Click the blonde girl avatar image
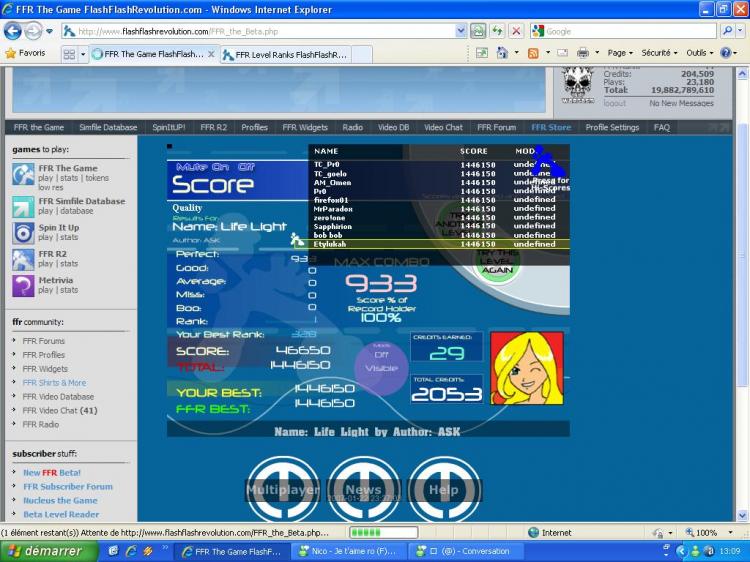The image size is (750, 562). 527,368
